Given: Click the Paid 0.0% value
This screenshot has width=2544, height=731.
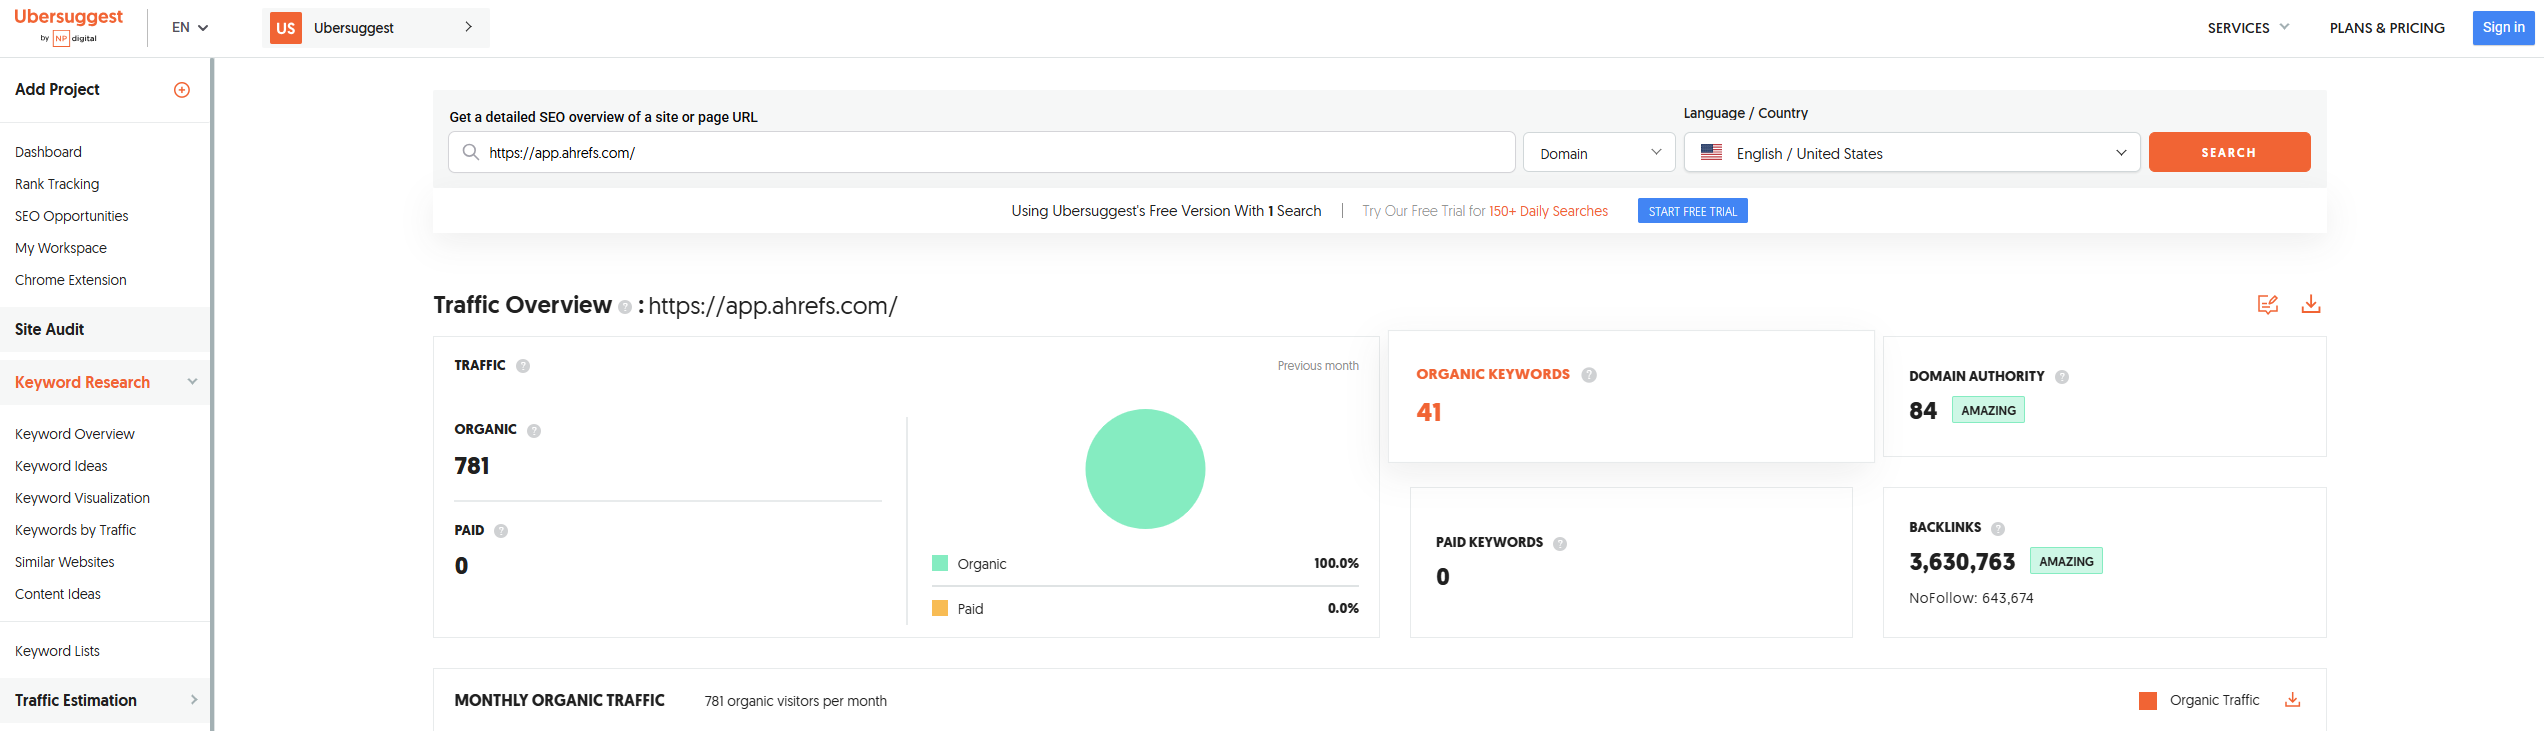Looking at the screenshot, I should (x=1343, y=608).
